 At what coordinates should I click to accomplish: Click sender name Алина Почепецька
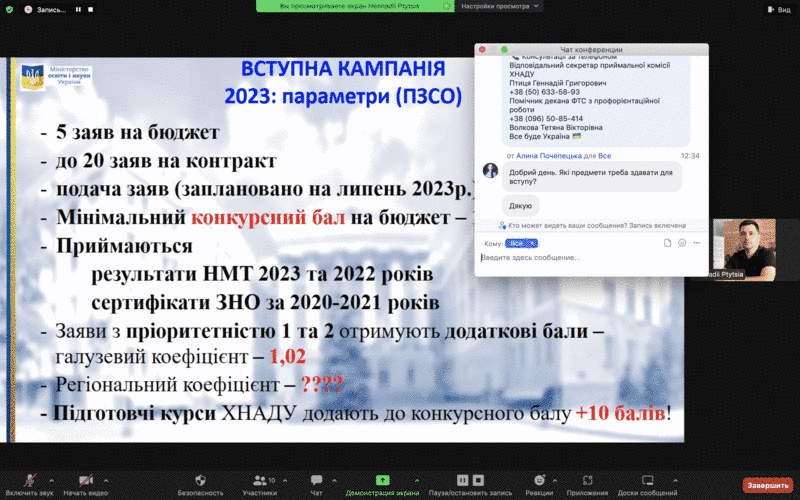[x=548, y=156]
